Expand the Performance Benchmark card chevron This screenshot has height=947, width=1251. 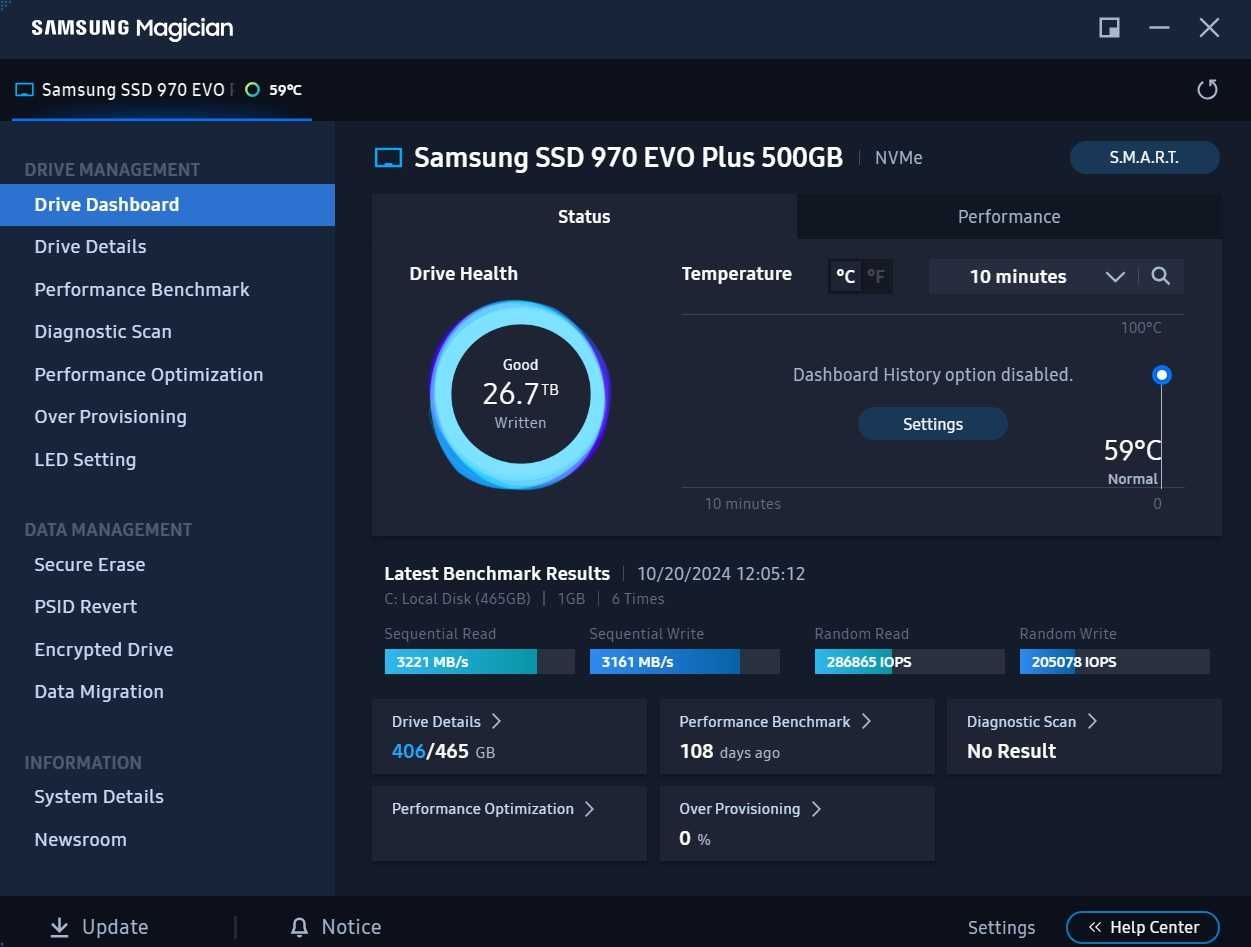(x=866, y=721)
